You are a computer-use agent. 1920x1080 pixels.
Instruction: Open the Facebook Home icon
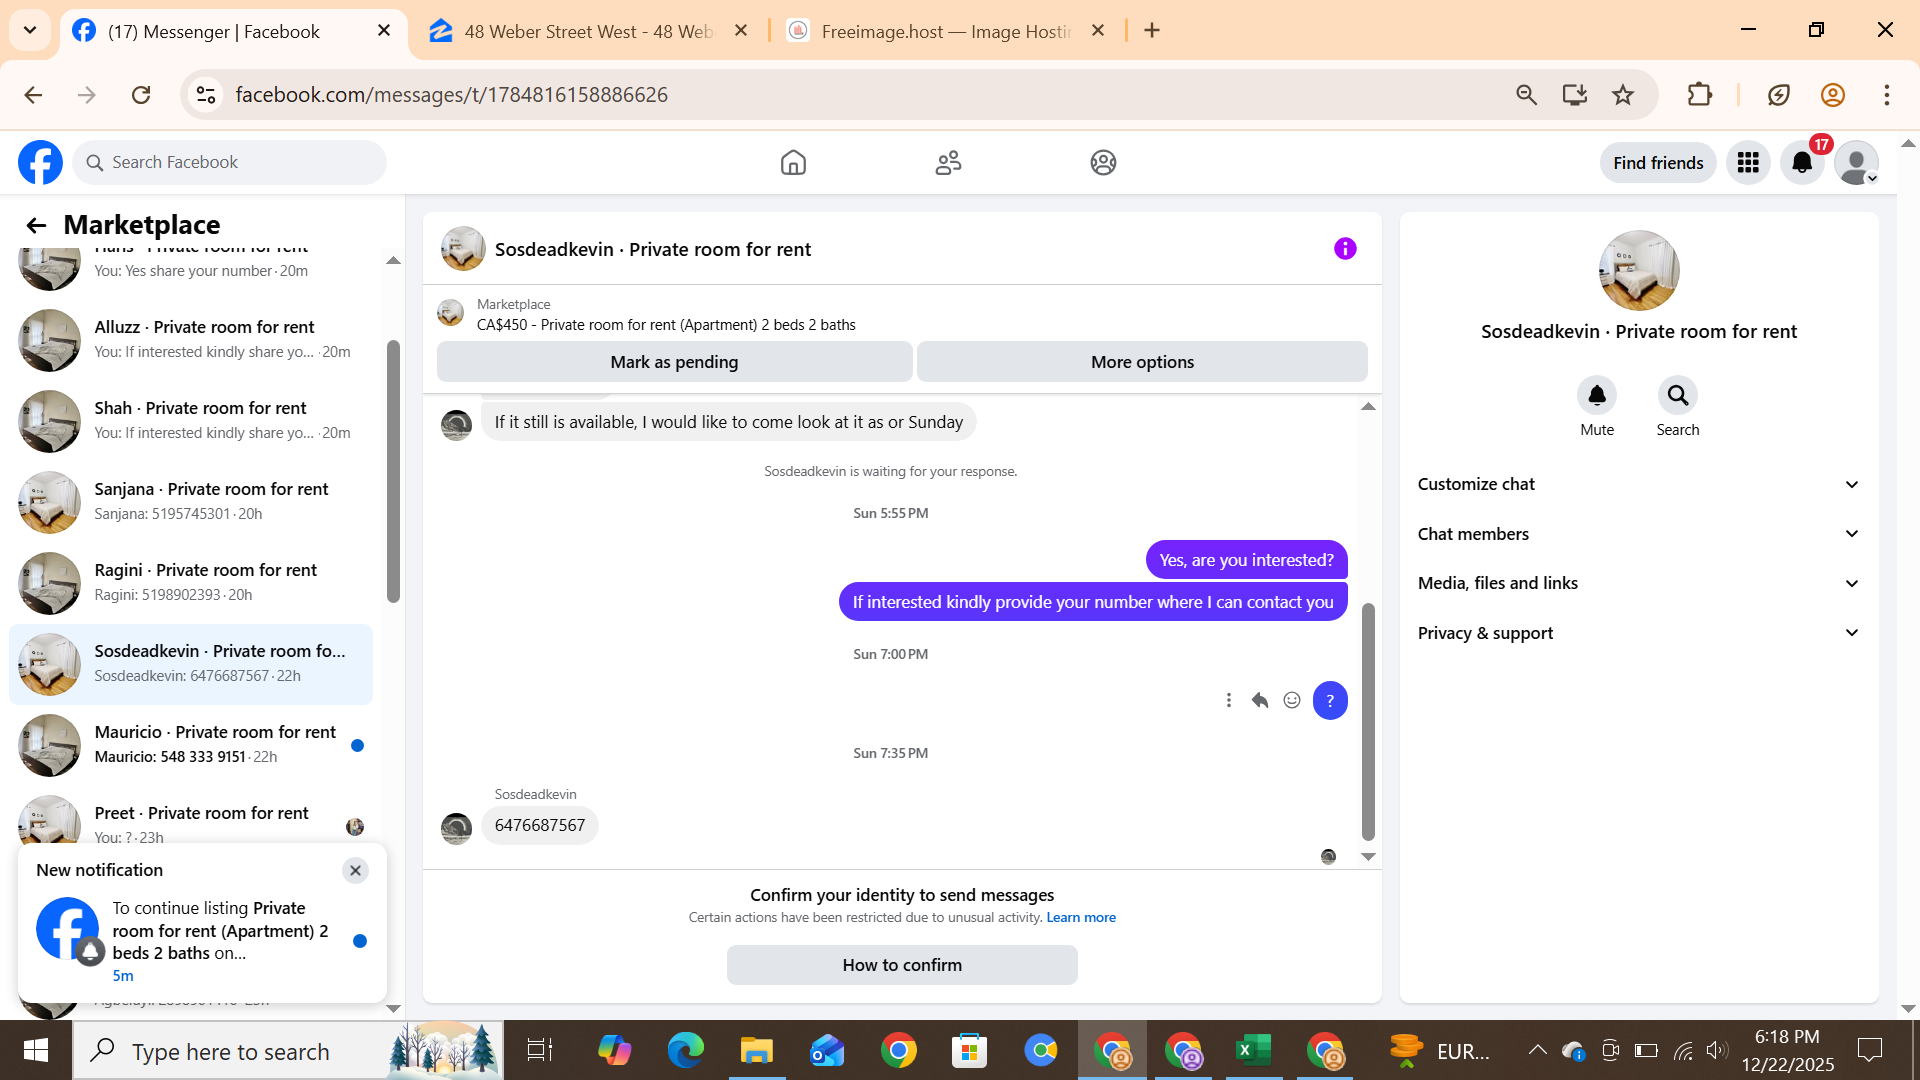(793, 162)
